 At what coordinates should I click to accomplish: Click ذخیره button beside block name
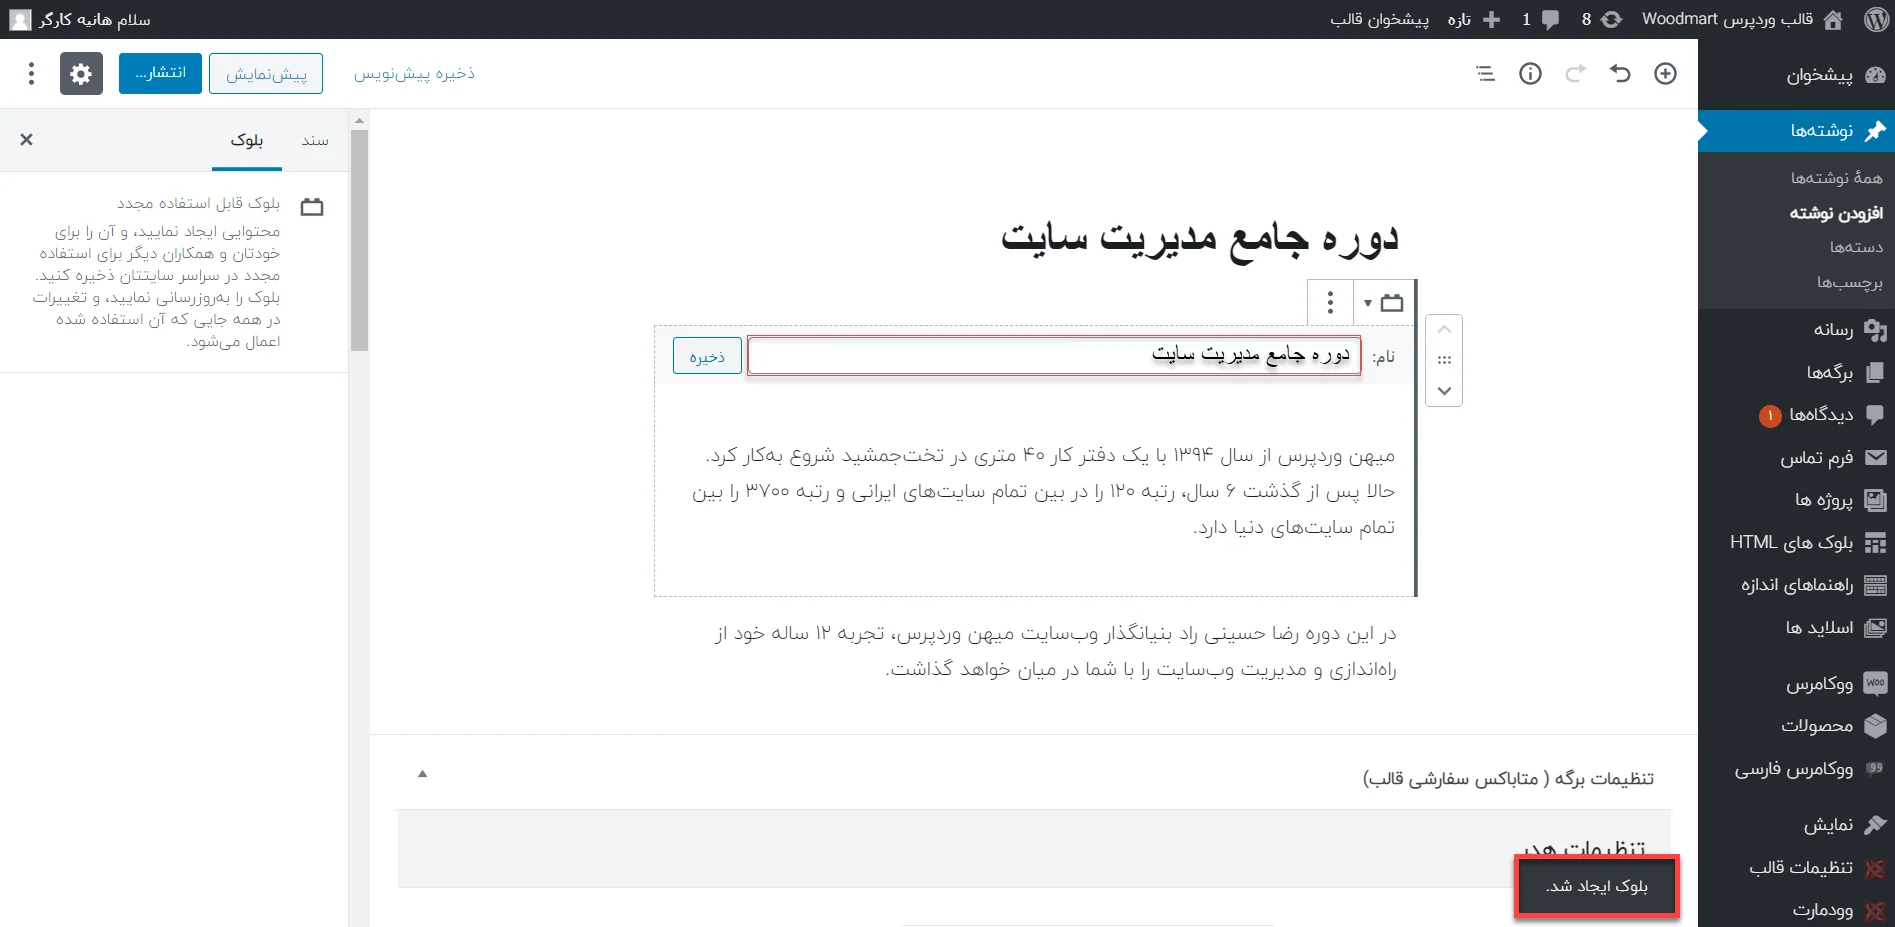707,356
